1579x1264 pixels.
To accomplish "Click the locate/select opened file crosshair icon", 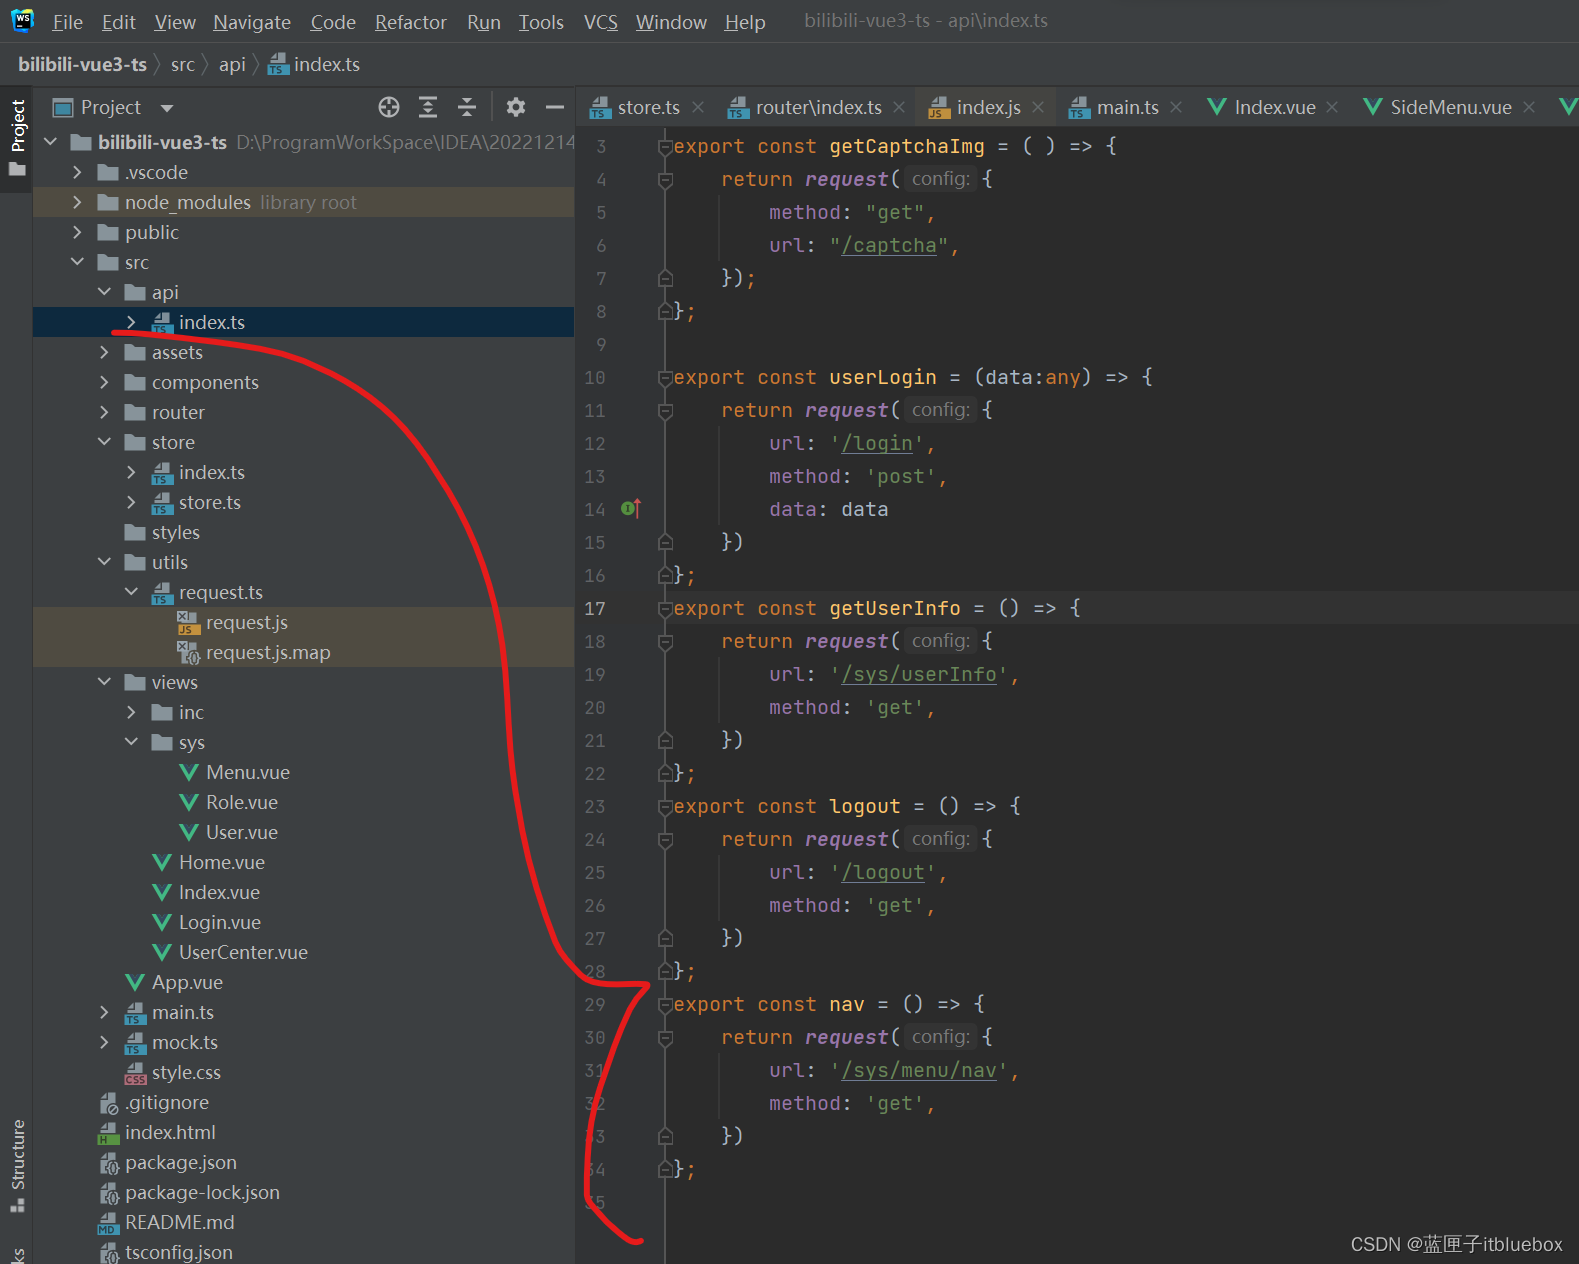I will tap(389, 107).
